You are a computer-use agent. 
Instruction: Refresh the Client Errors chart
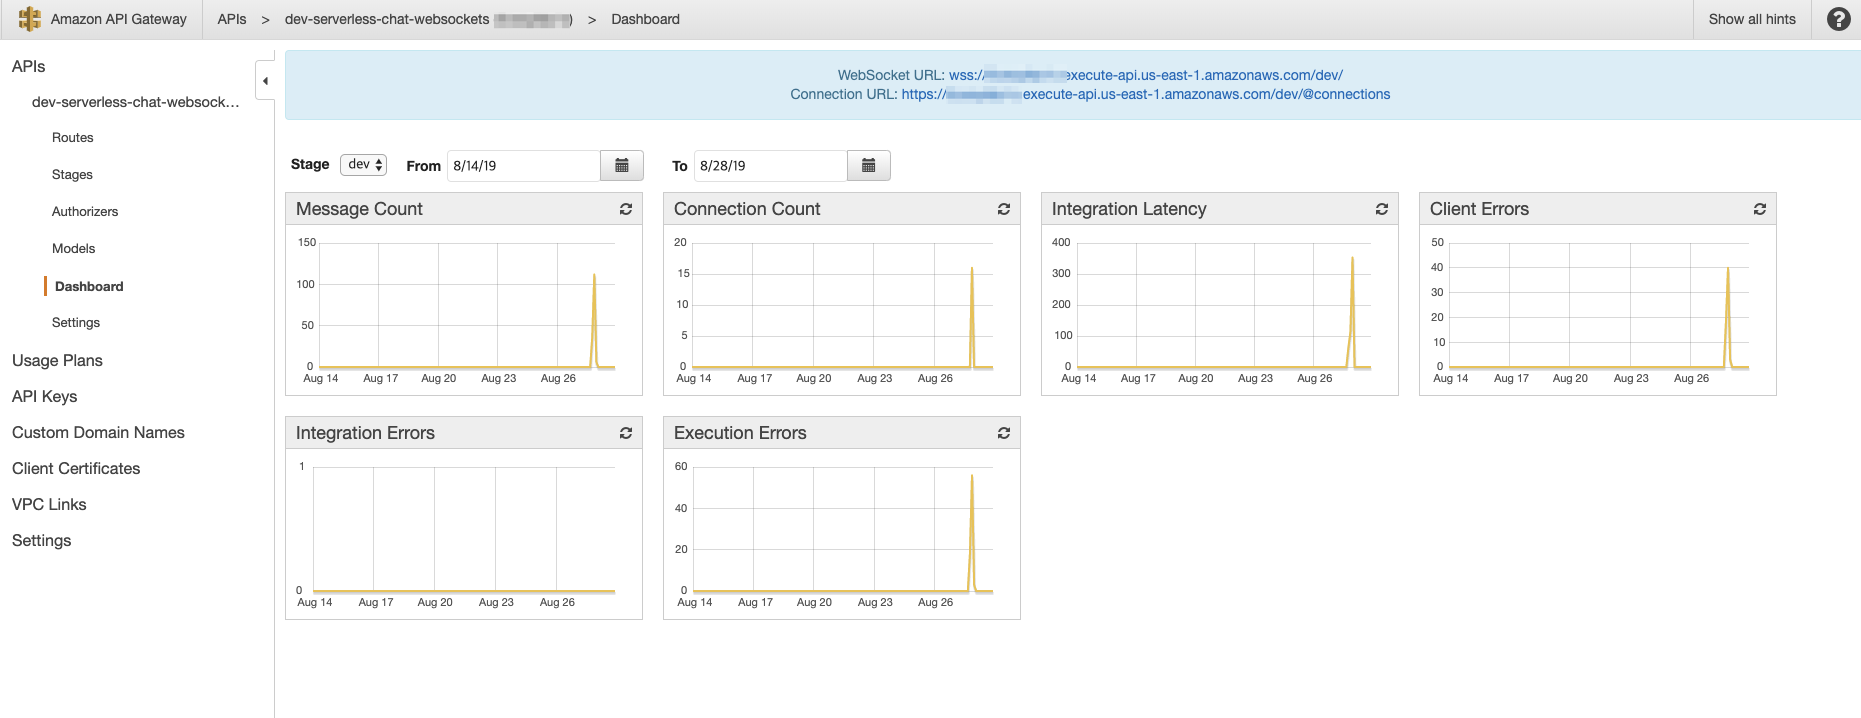[1760, 209]
